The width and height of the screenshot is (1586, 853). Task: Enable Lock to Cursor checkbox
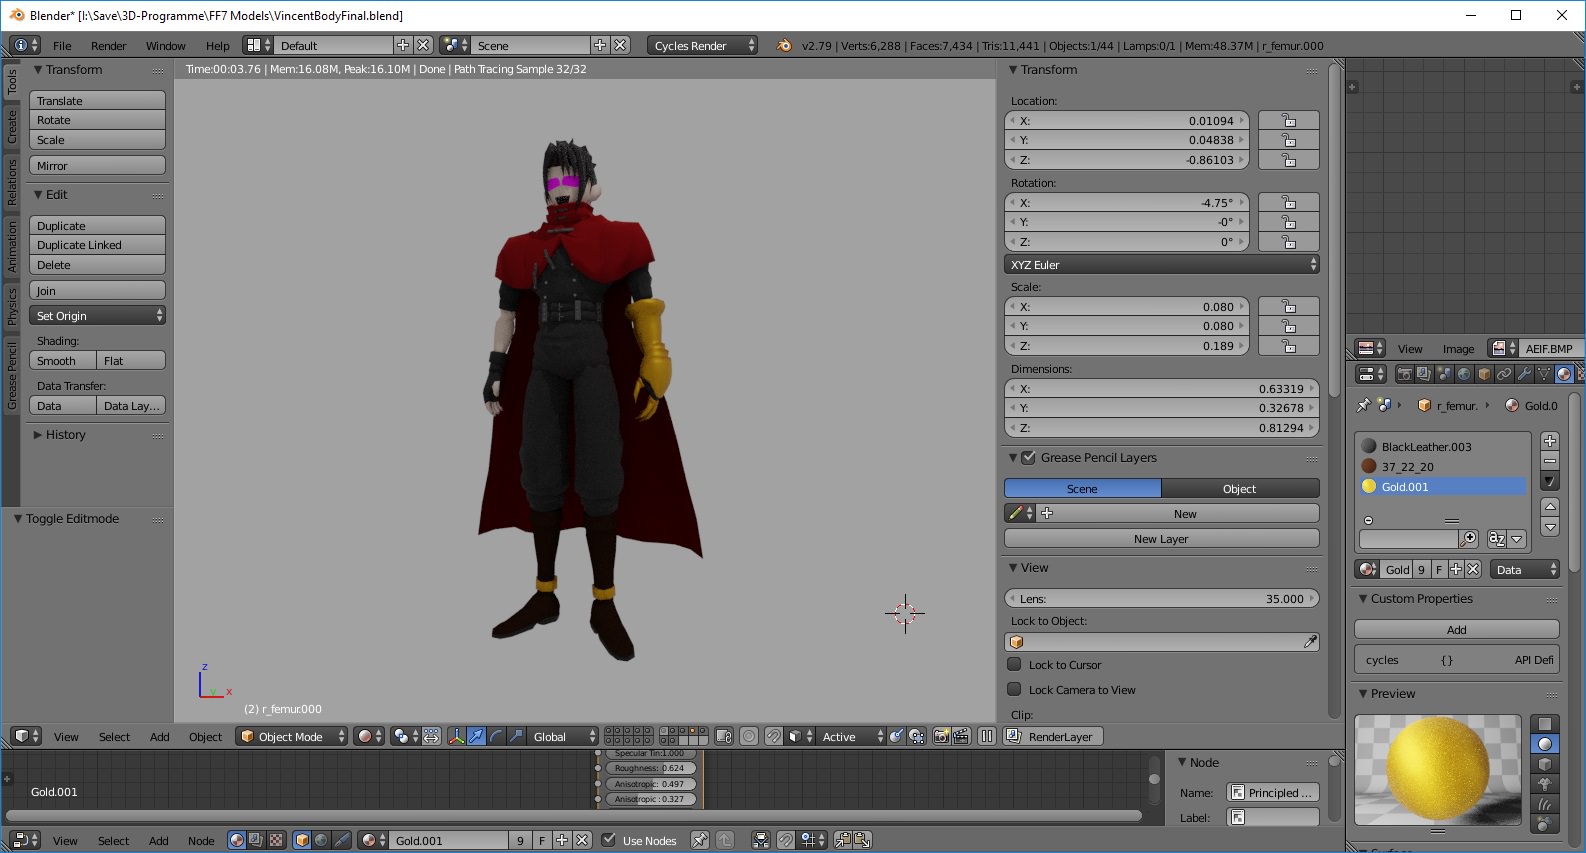pos(1014,664)
